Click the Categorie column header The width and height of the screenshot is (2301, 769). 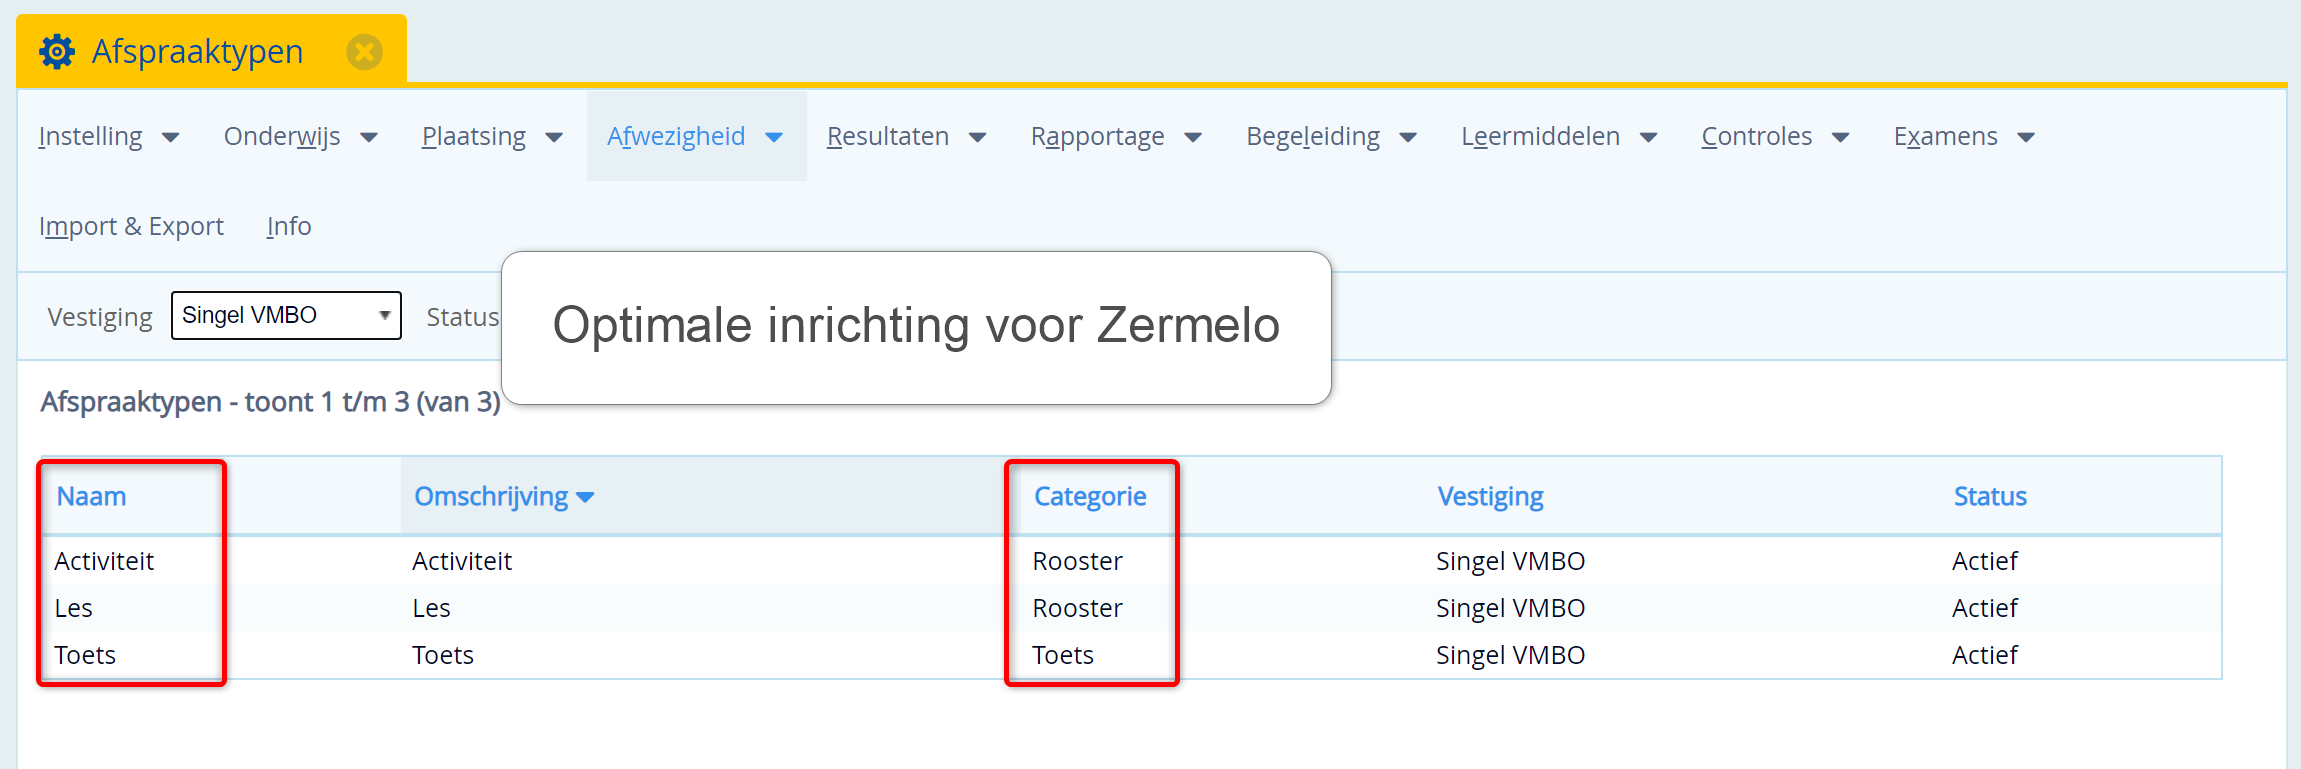[x=1090, y=496]
